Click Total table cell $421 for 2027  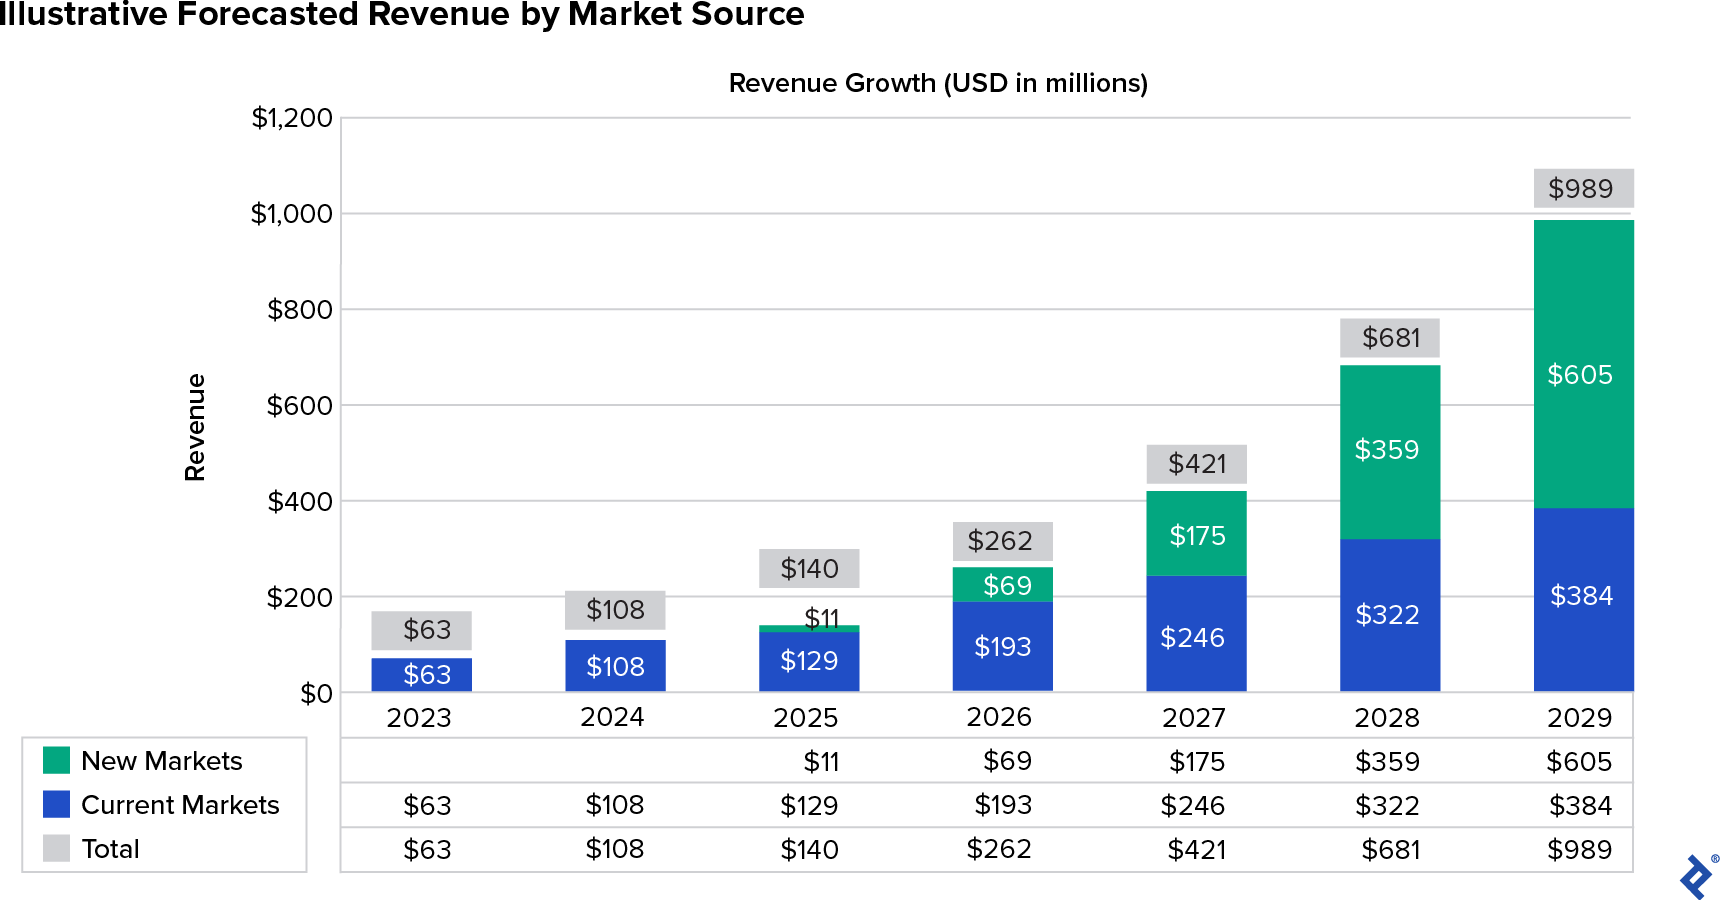click(x=1197, y=850)
